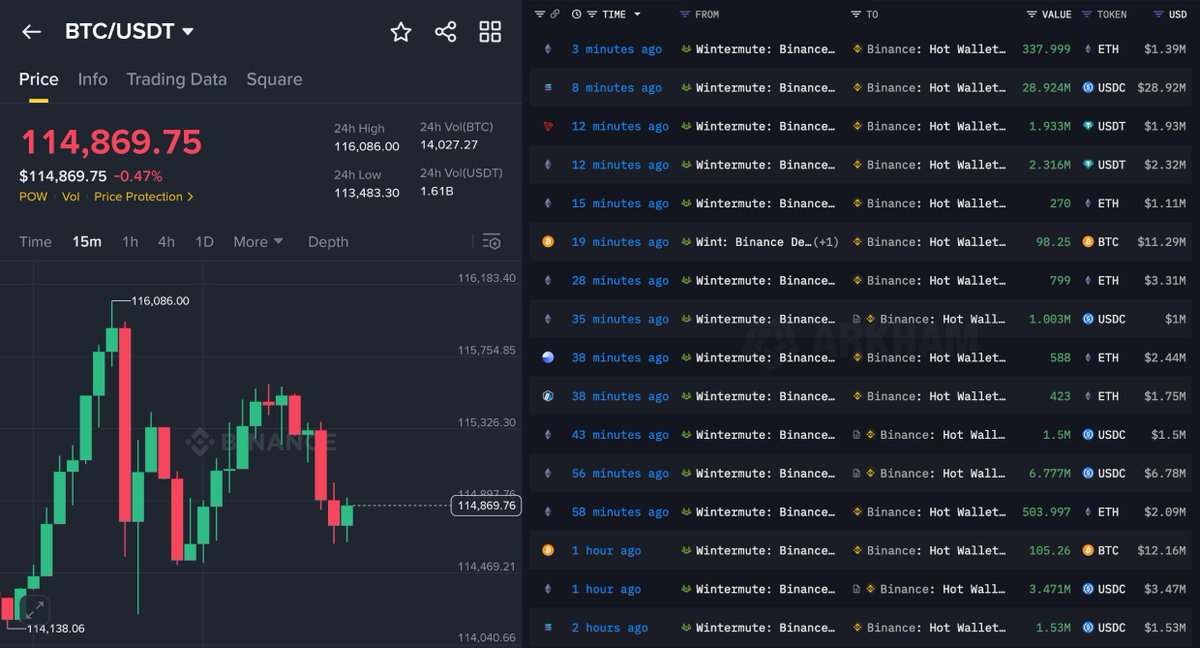
Task: Click the apps grid icon next to share
Action: (489, 32)
